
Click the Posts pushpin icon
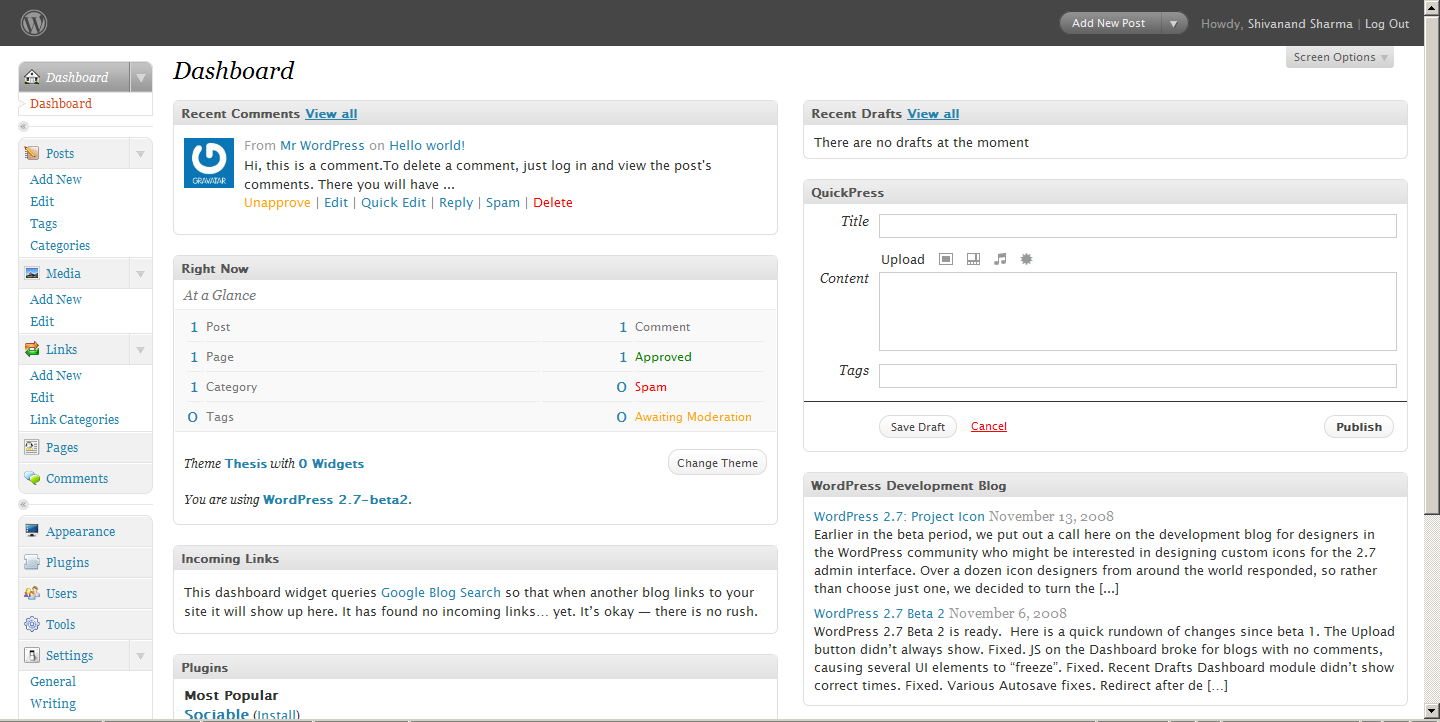[32, 153]
